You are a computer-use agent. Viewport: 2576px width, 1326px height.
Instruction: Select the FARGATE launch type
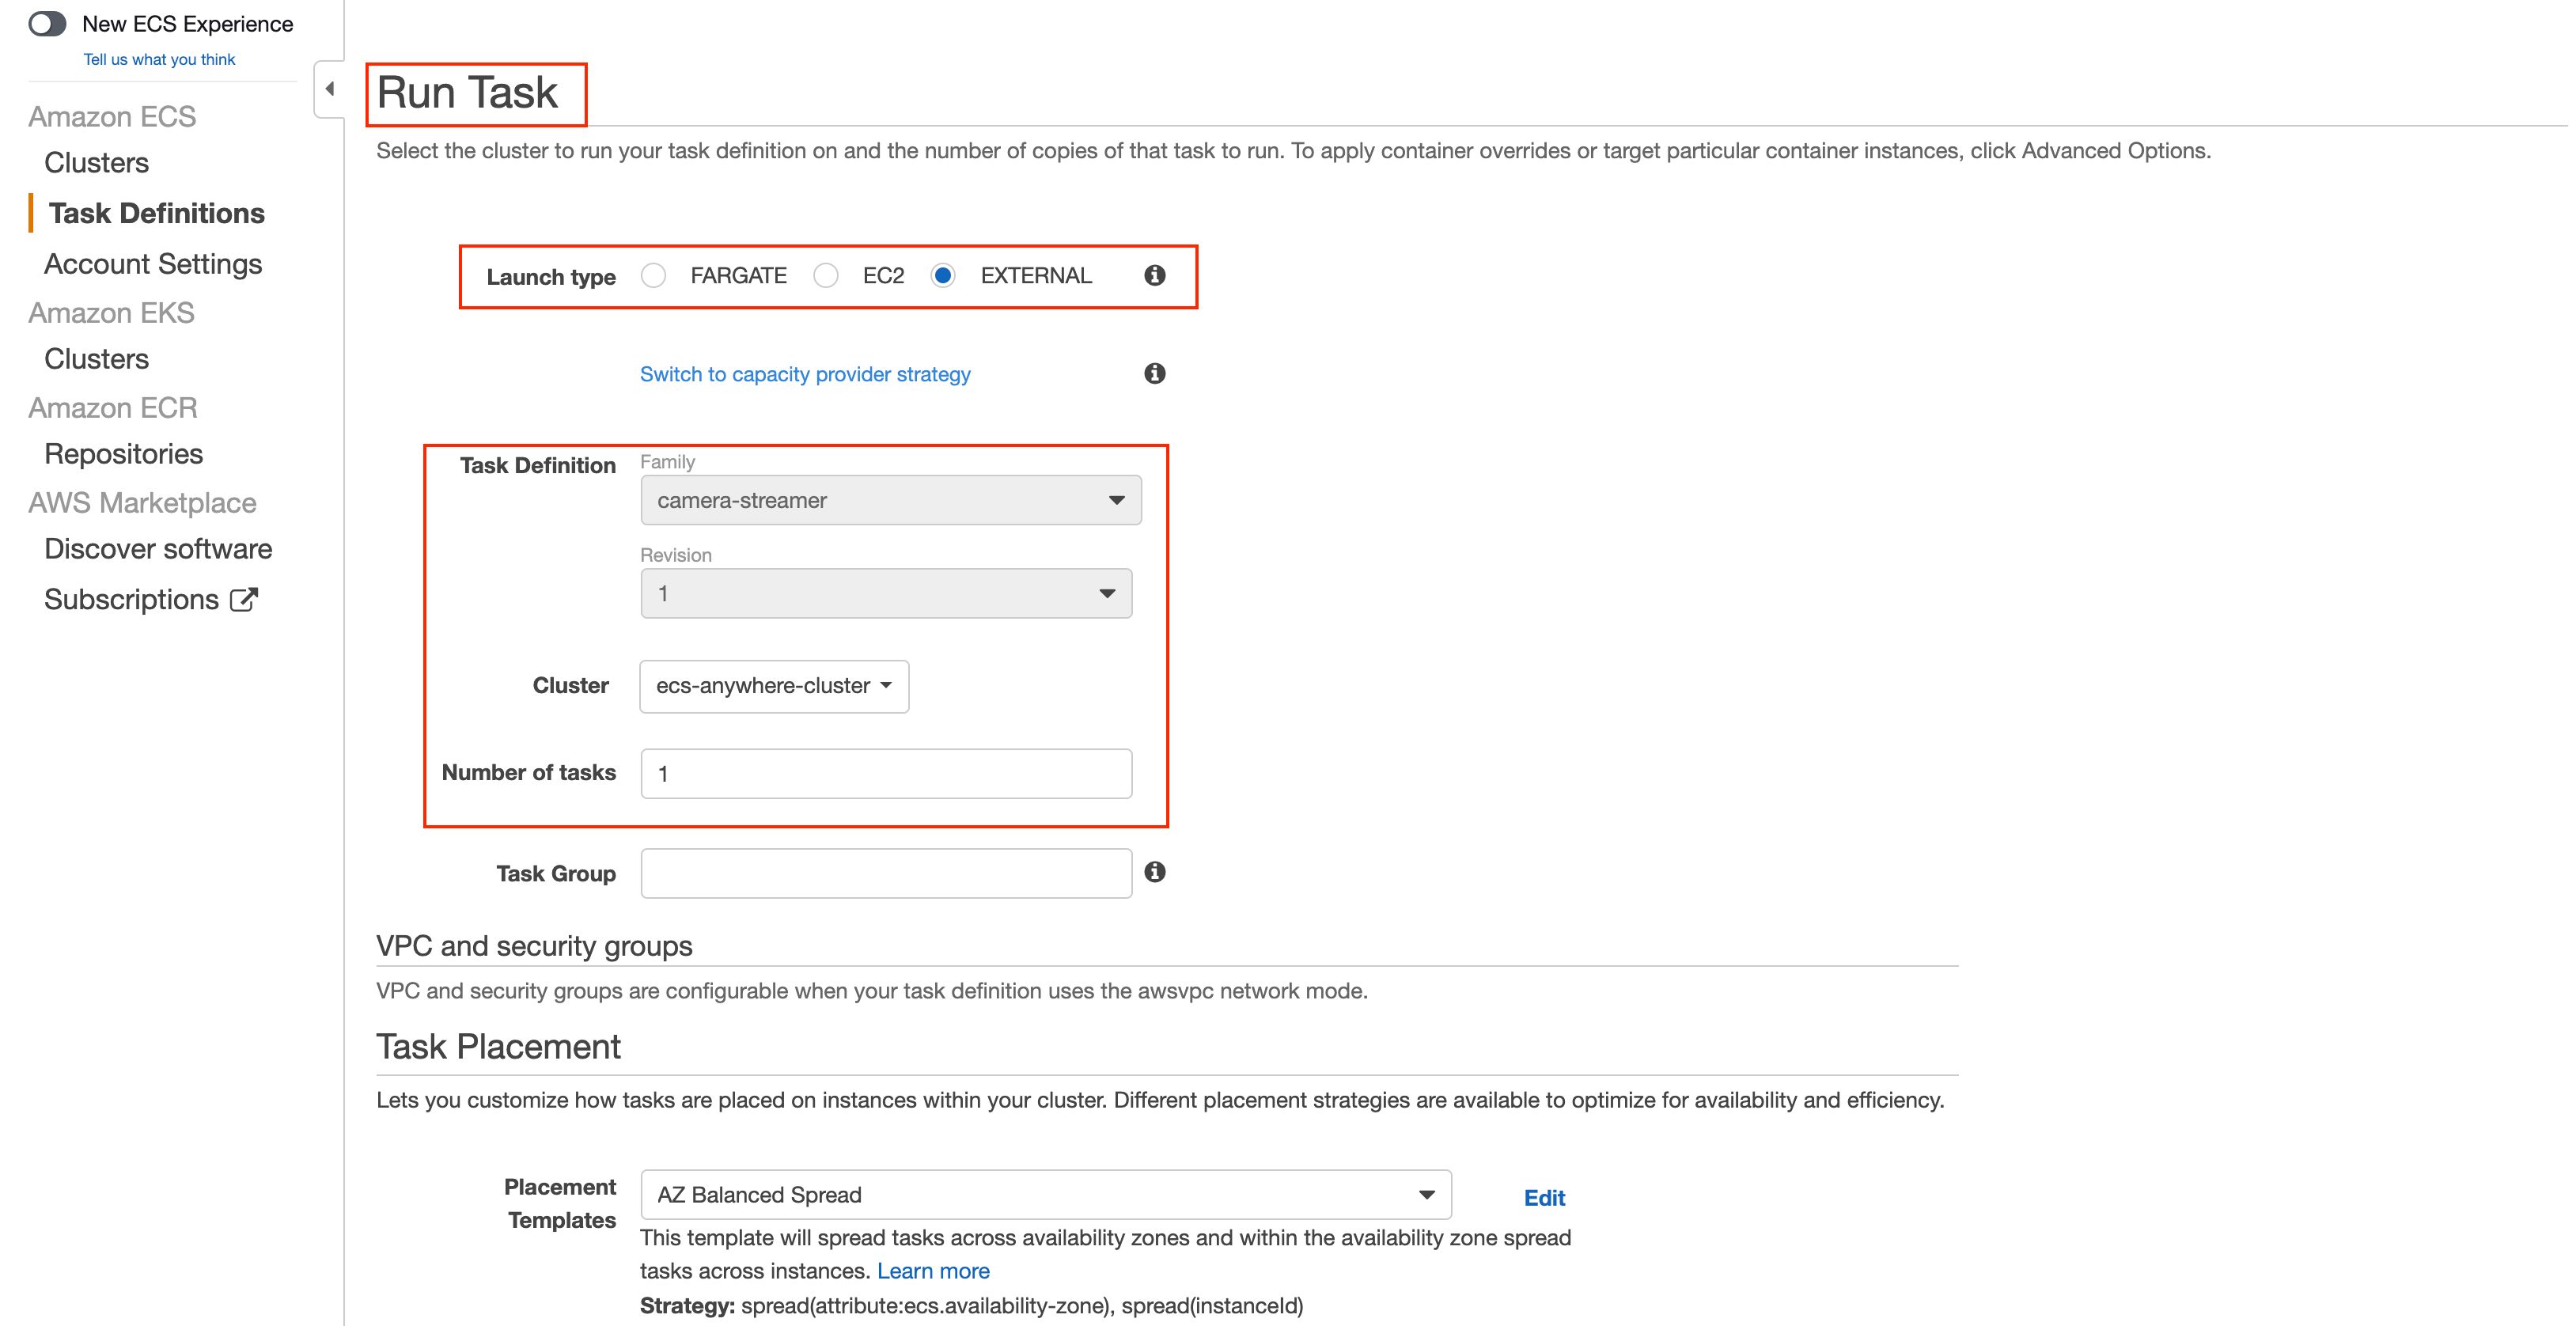(x=654, y=275)
